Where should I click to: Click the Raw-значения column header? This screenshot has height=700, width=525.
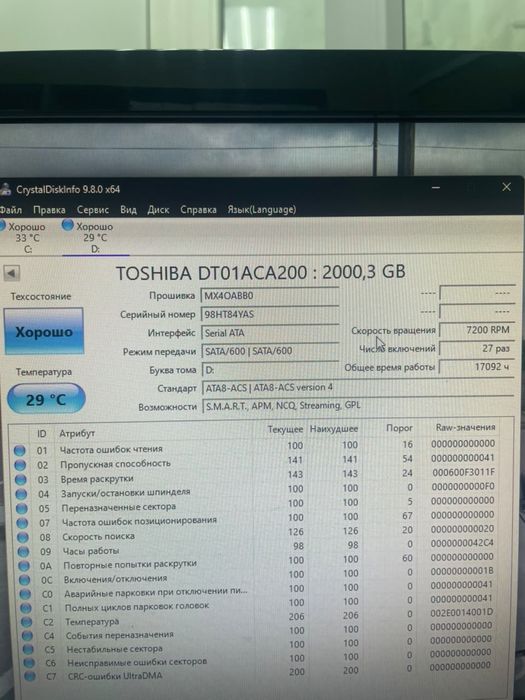tap(466, 427)
